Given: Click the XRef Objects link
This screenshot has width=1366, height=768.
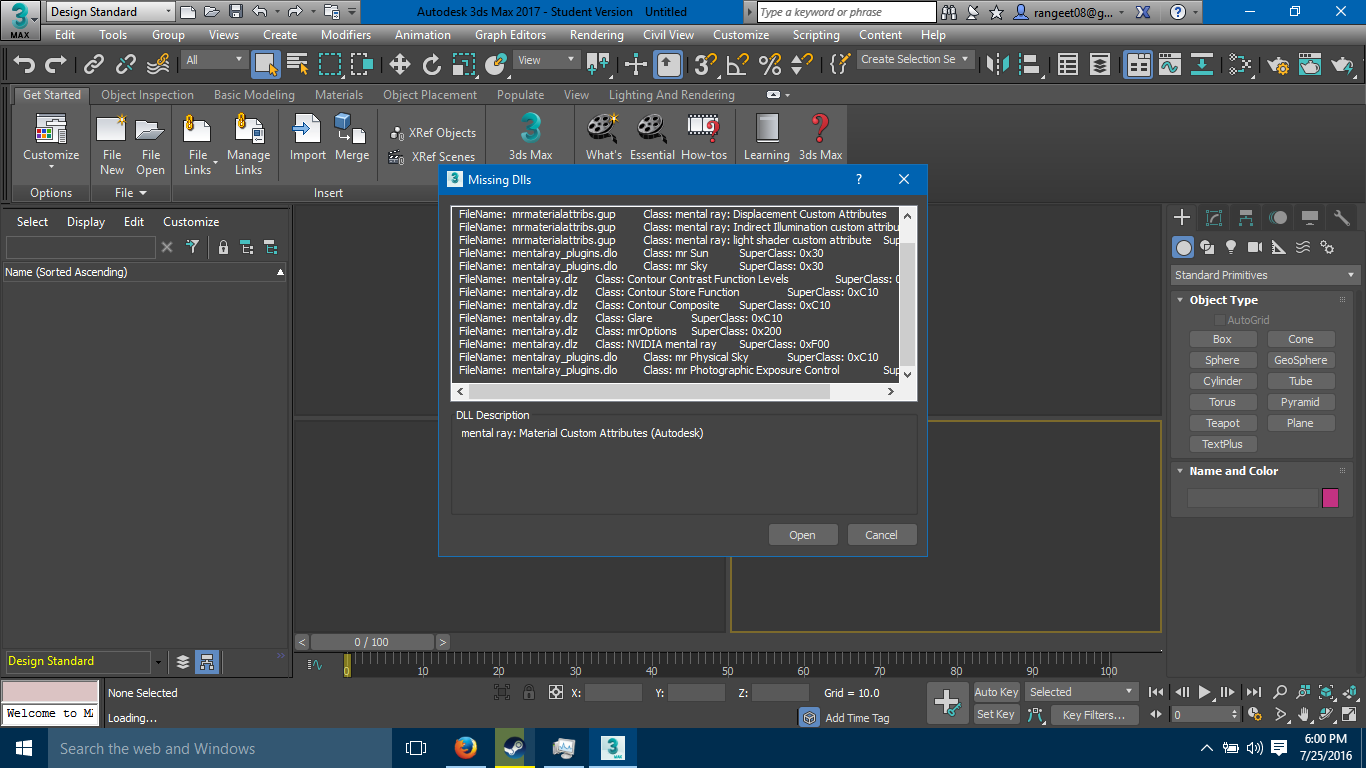Looking at the screenshot, I should 432,133.
